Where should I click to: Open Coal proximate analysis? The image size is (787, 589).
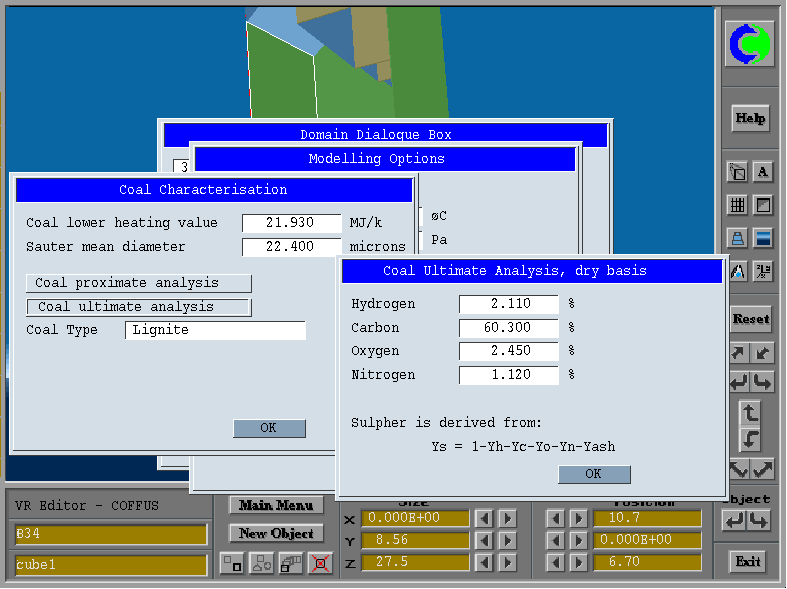138,283
